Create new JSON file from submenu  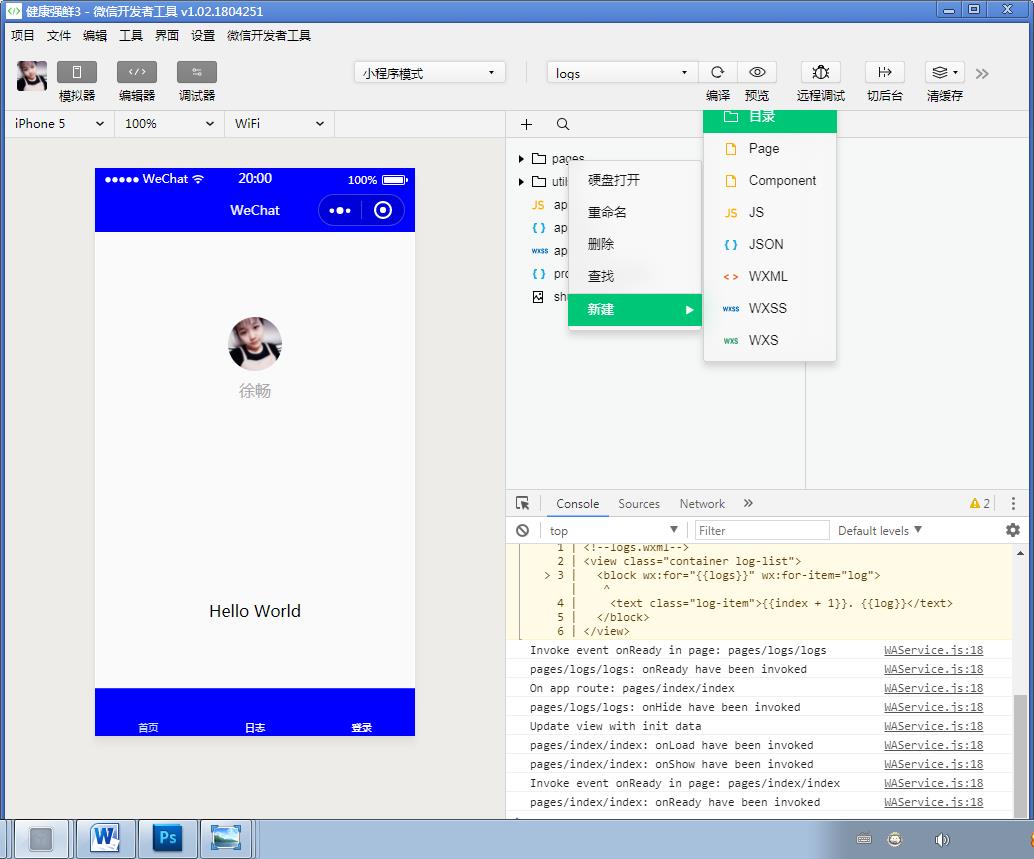(x=770, y=244)
